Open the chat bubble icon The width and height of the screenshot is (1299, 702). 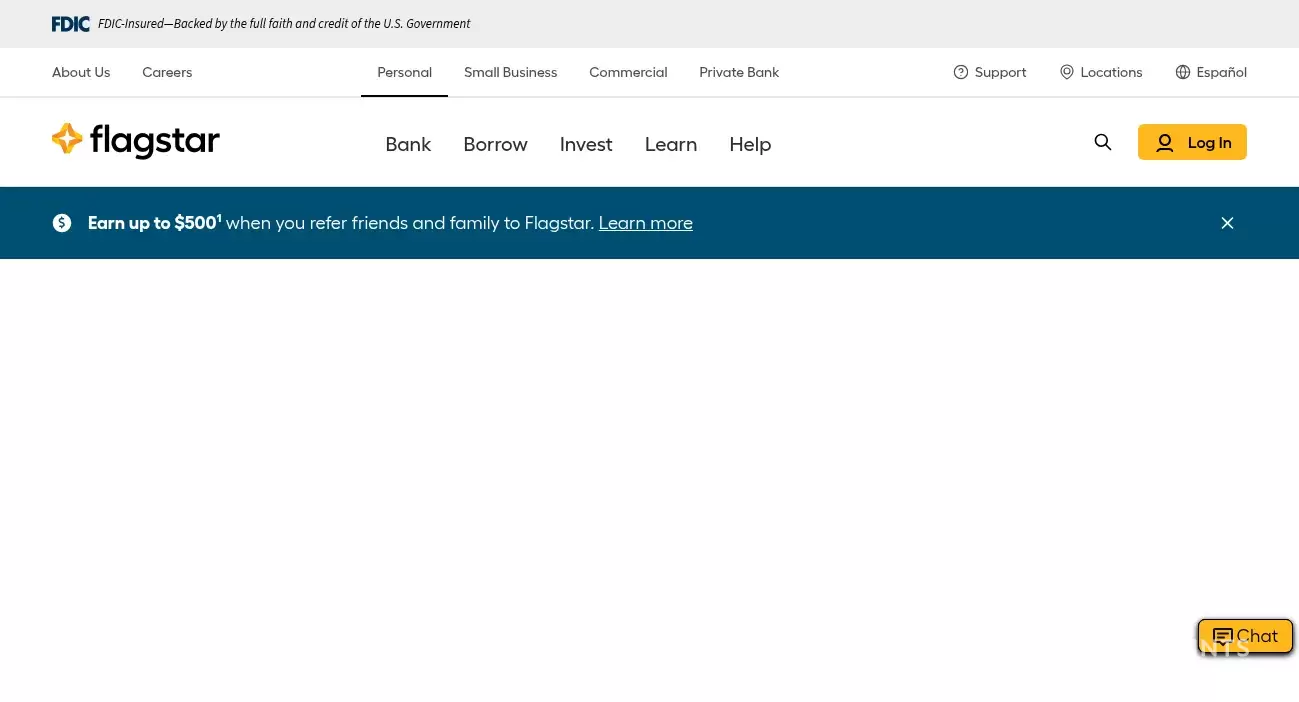(1222, 636)
